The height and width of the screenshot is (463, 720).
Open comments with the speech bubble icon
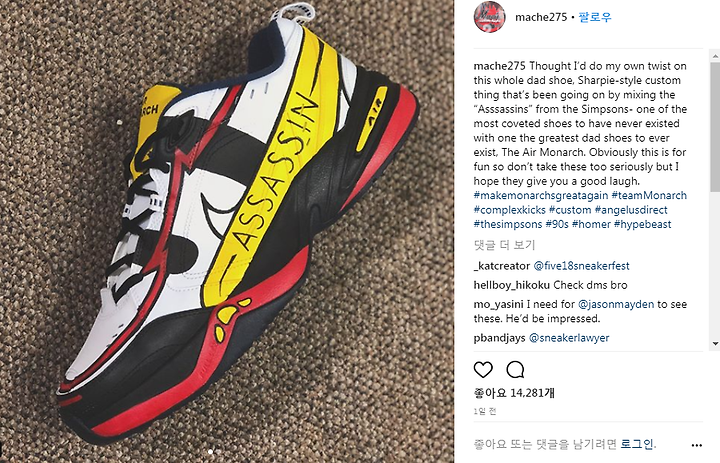tap(515, 369)
